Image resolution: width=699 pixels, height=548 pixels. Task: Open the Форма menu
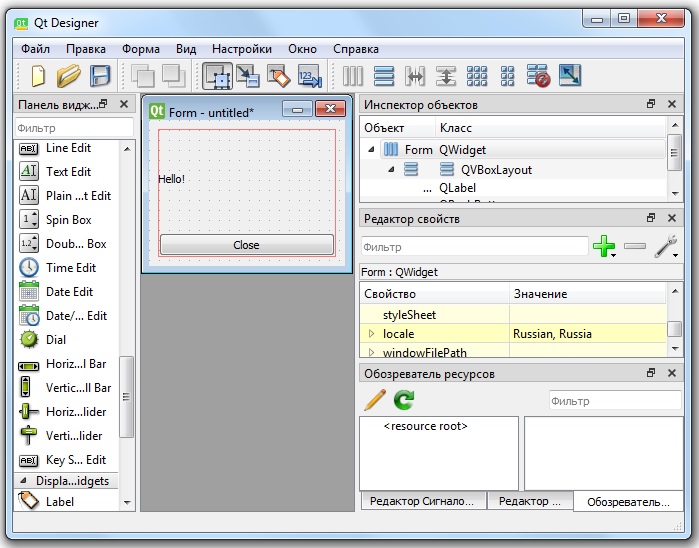pos(141,49)
